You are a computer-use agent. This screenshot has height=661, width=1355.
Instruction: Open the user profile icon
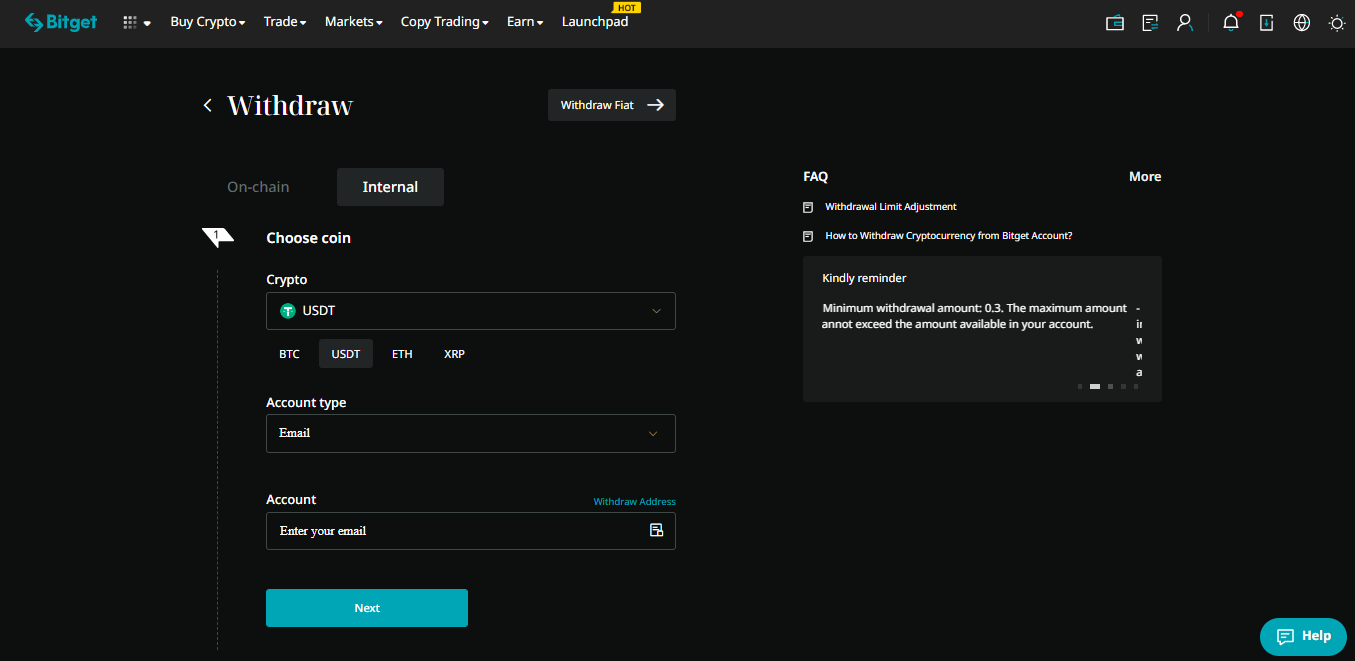pyautogui.click(x=1185, y=22)
